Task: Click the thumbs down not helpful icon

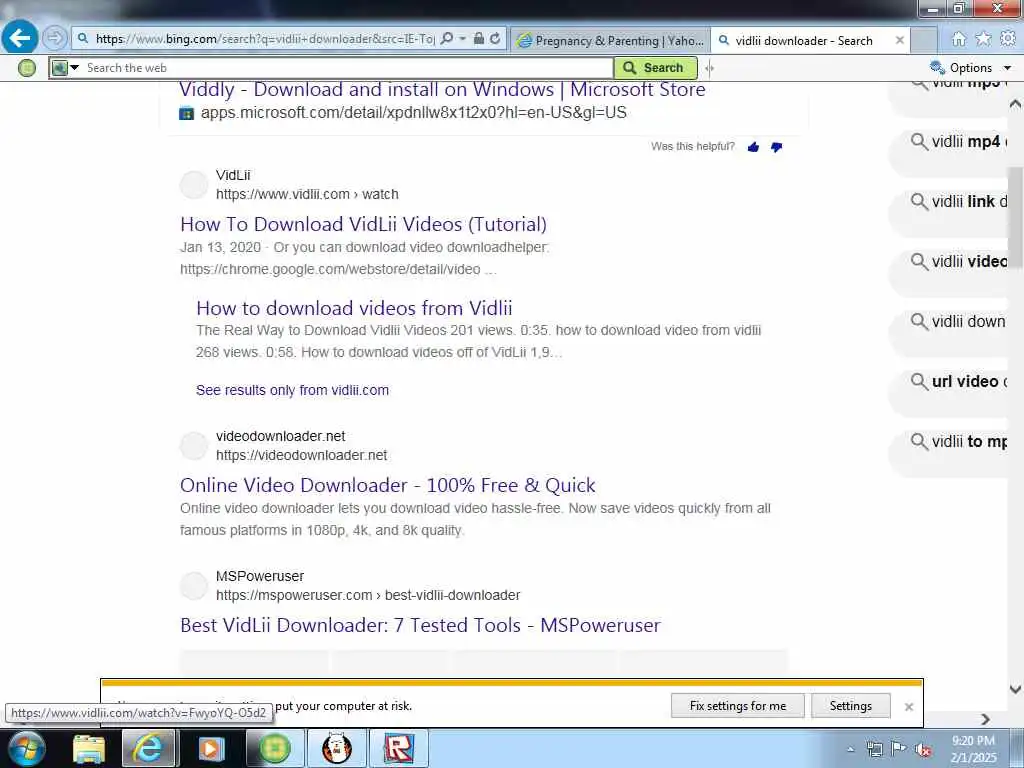Action: [776, 147]
